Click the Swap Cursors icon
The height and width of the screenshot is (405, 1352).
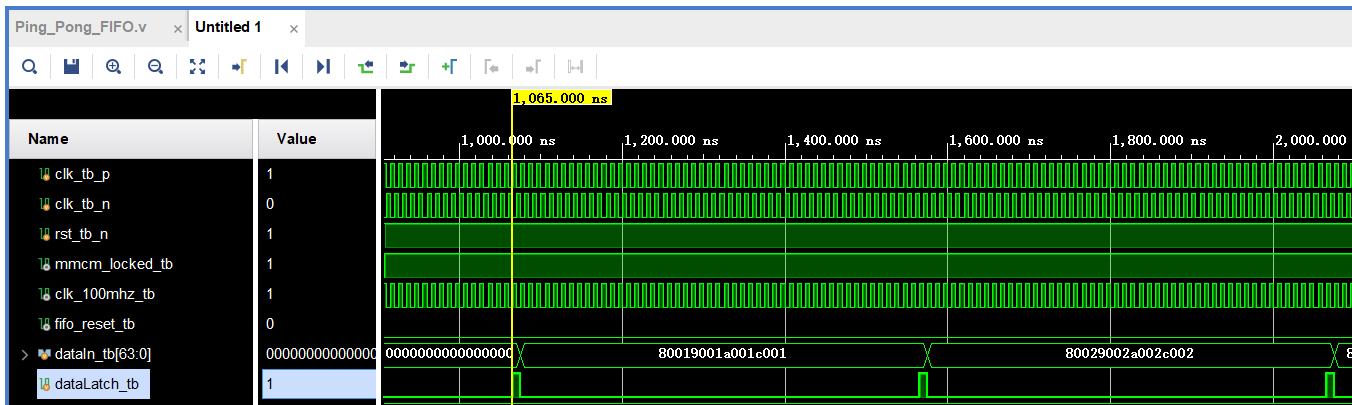coord(575,67)
